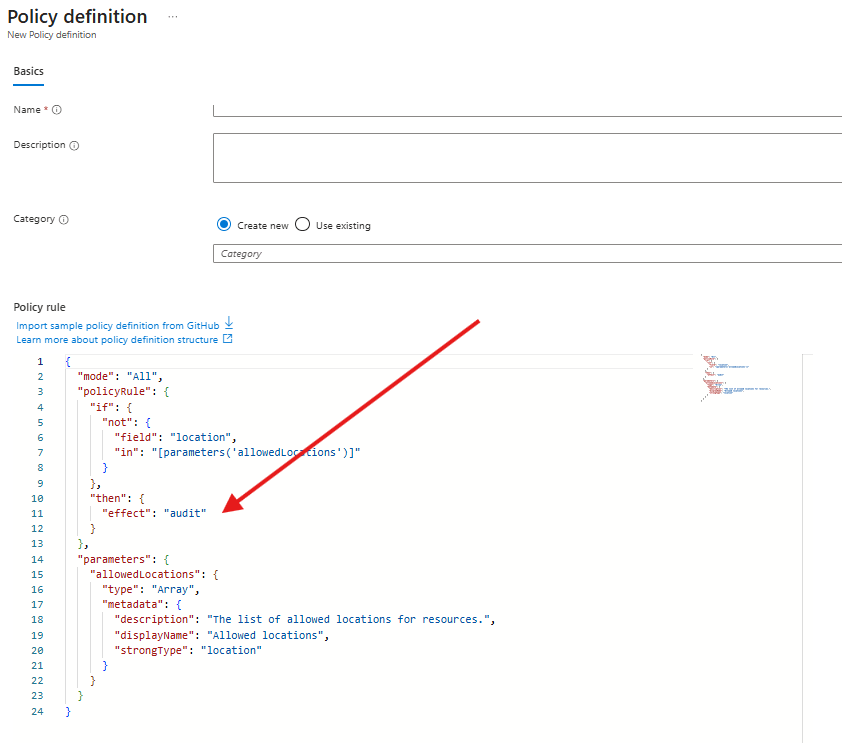
Task: Place cursor on the "audit" effect value
Action: [x=185, y=513]
